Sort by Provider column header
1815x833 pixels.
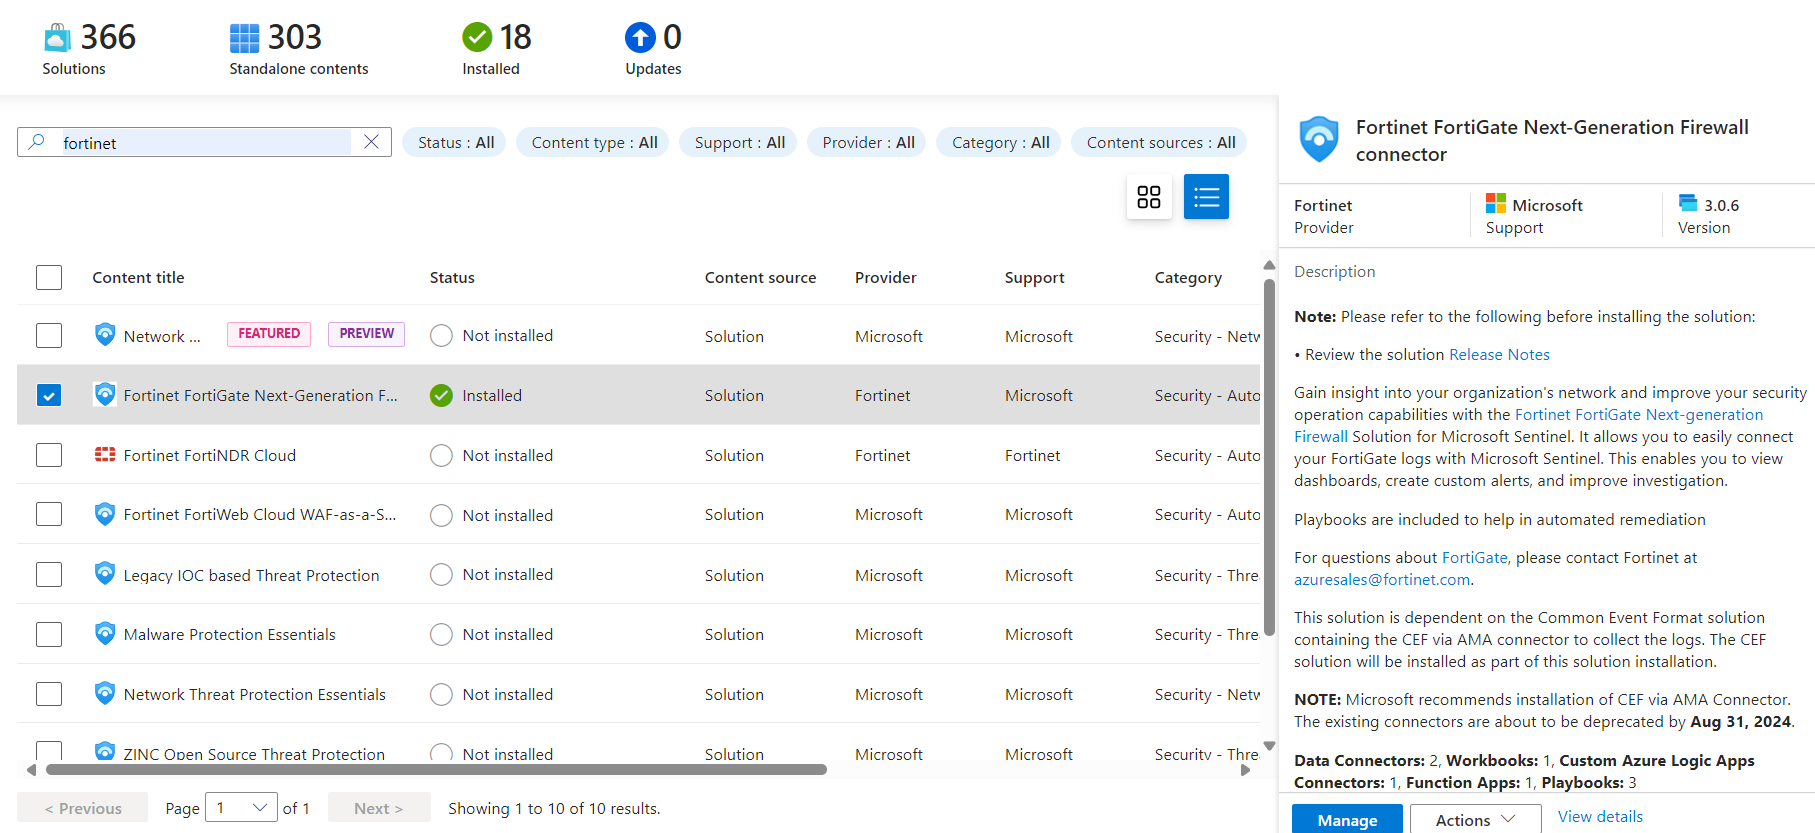(x=885, y=277)
